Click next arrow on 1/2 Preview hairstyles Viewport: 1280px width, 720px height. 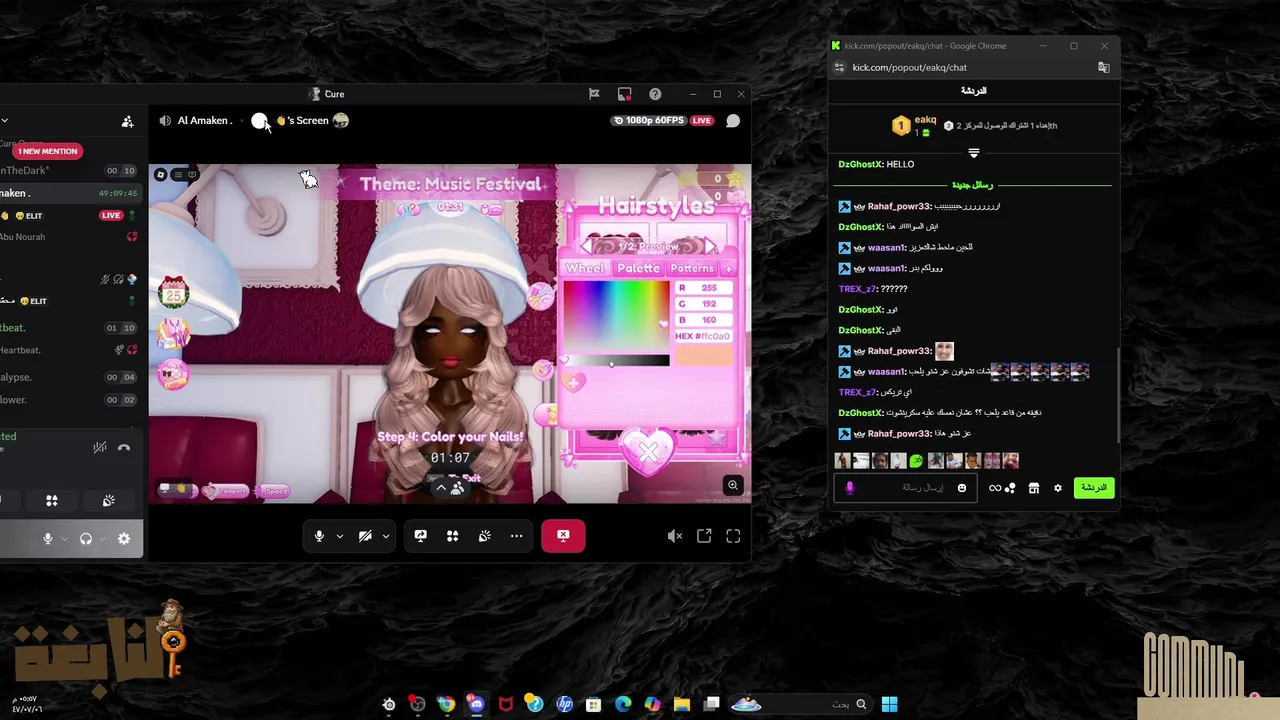(x=710, y=246)
